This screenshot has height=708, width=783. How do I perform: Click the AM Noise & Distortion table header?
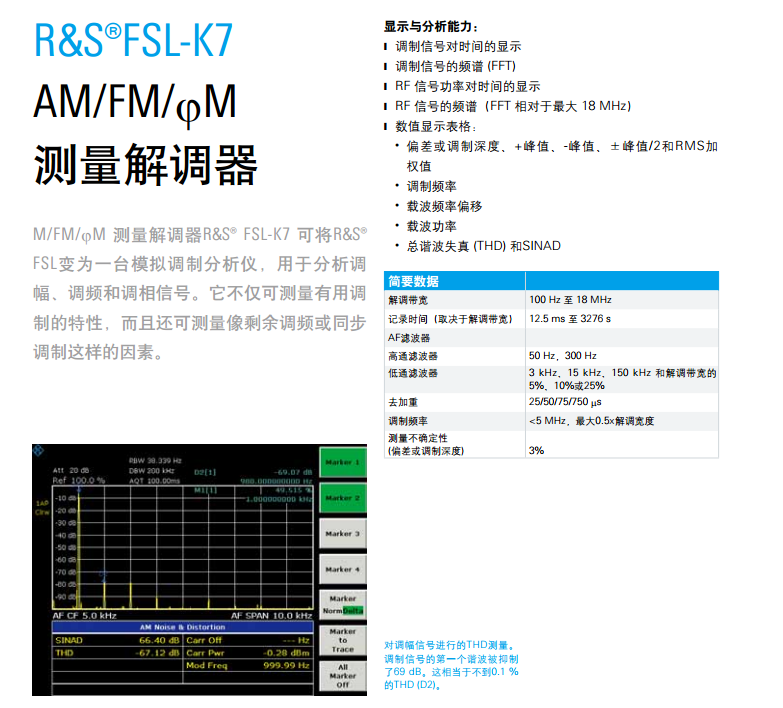pos(182,627)
